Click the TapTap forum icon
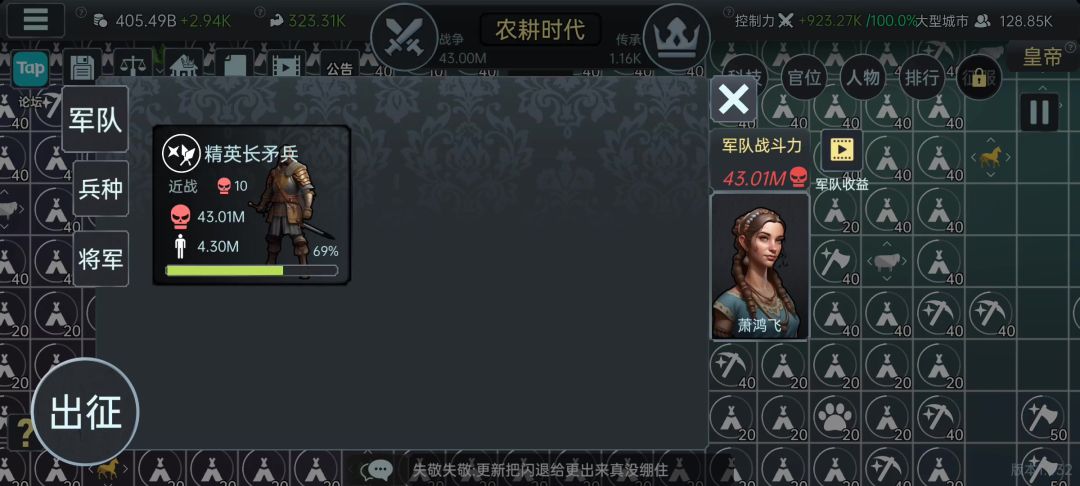Image resolution: width=1080 pixels, height=486 pixels. 30,69
